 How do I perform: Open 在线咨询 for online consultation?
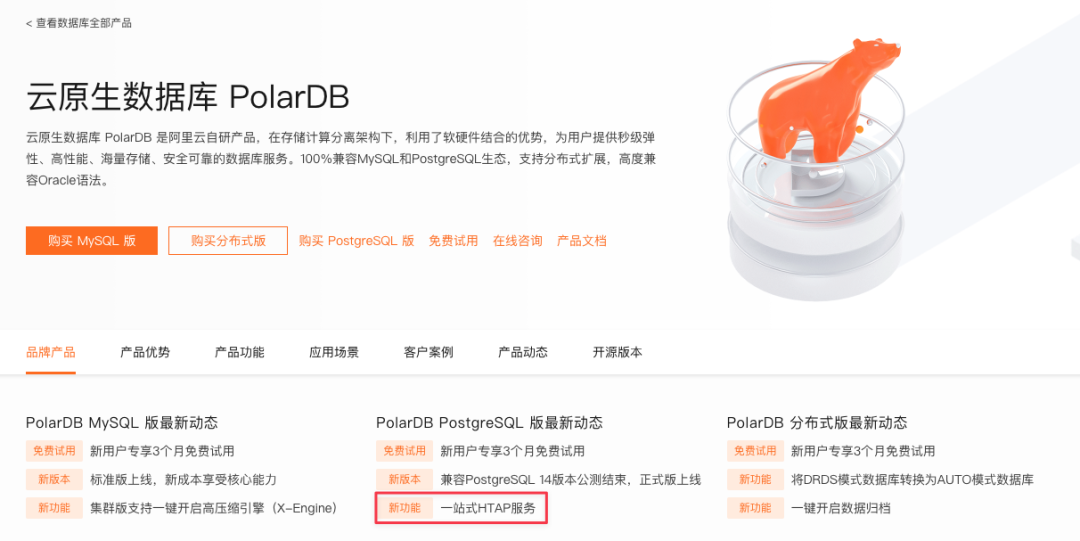(x=517, y=241)
